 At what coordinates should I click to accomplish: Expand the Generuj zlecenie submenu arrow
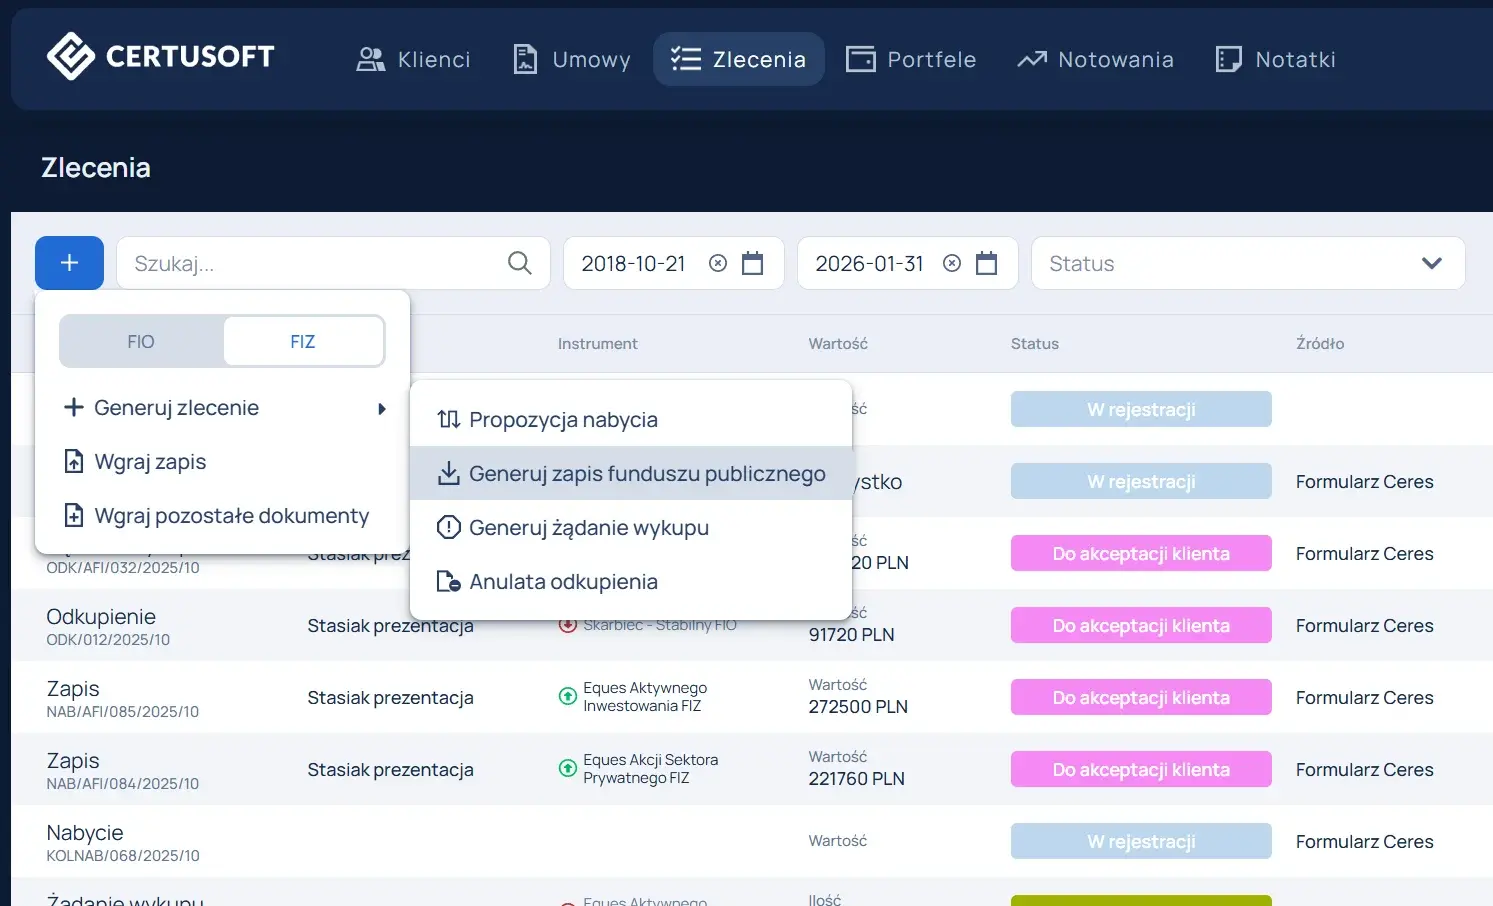click(x=381, y=408)
